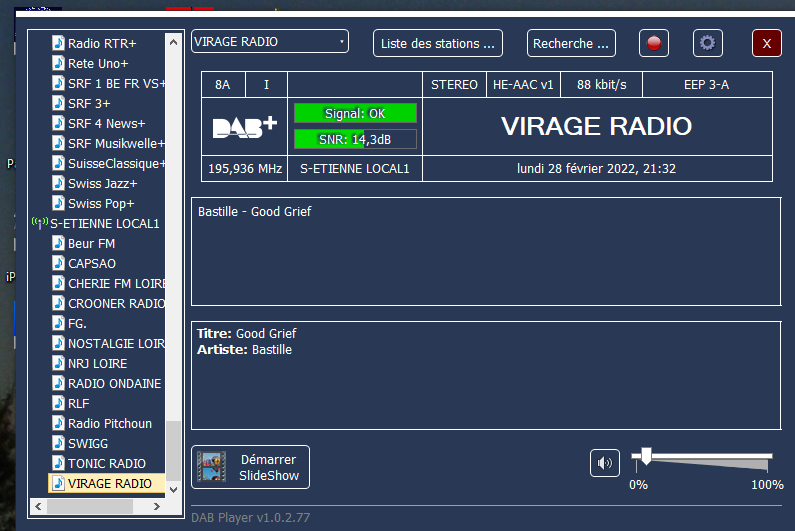Click the date and time text
This screenshot has height=531, width=795.
click(596, 168)
